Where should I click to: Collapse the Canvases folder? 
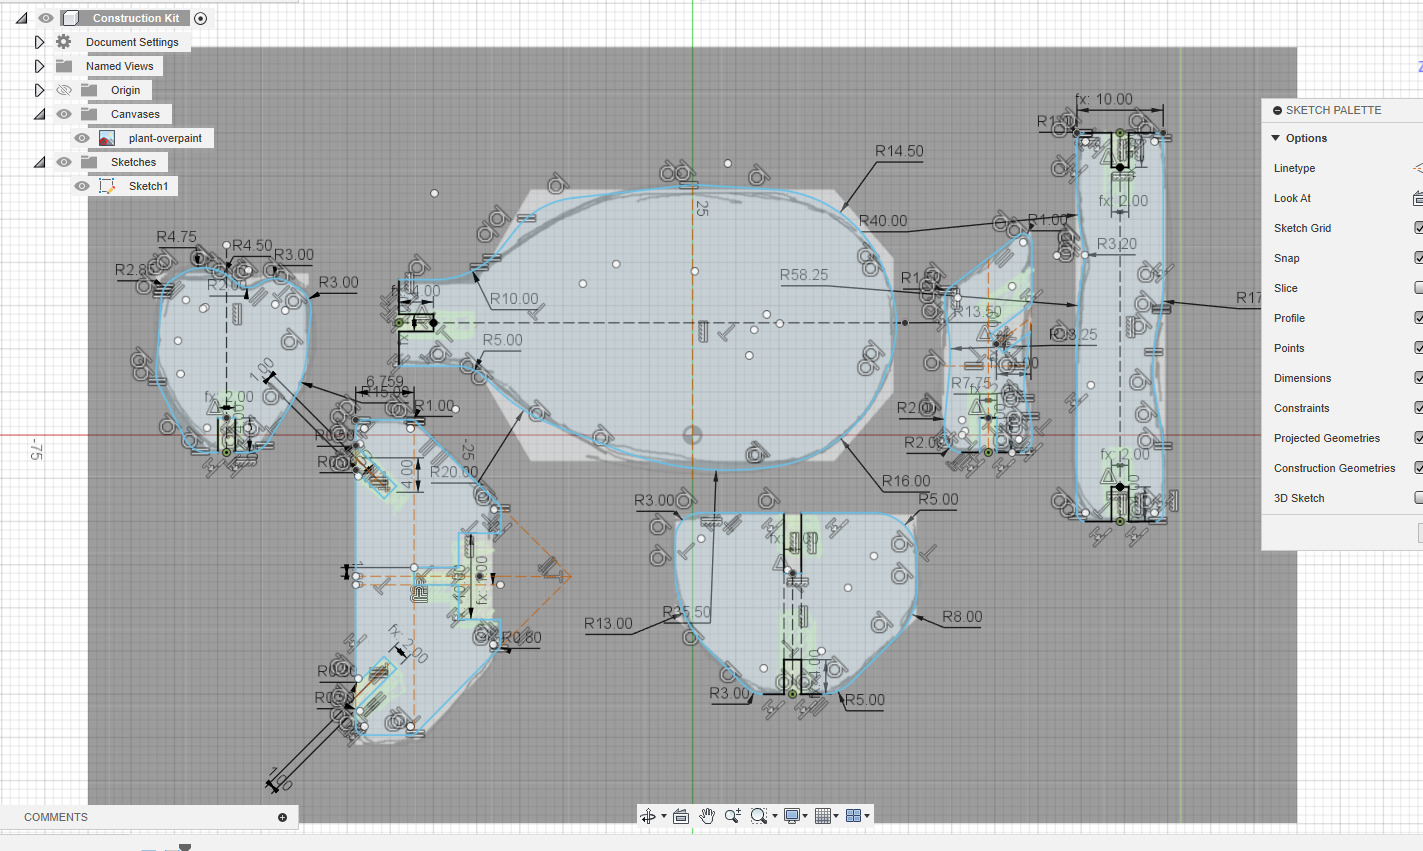pos(39,114)
